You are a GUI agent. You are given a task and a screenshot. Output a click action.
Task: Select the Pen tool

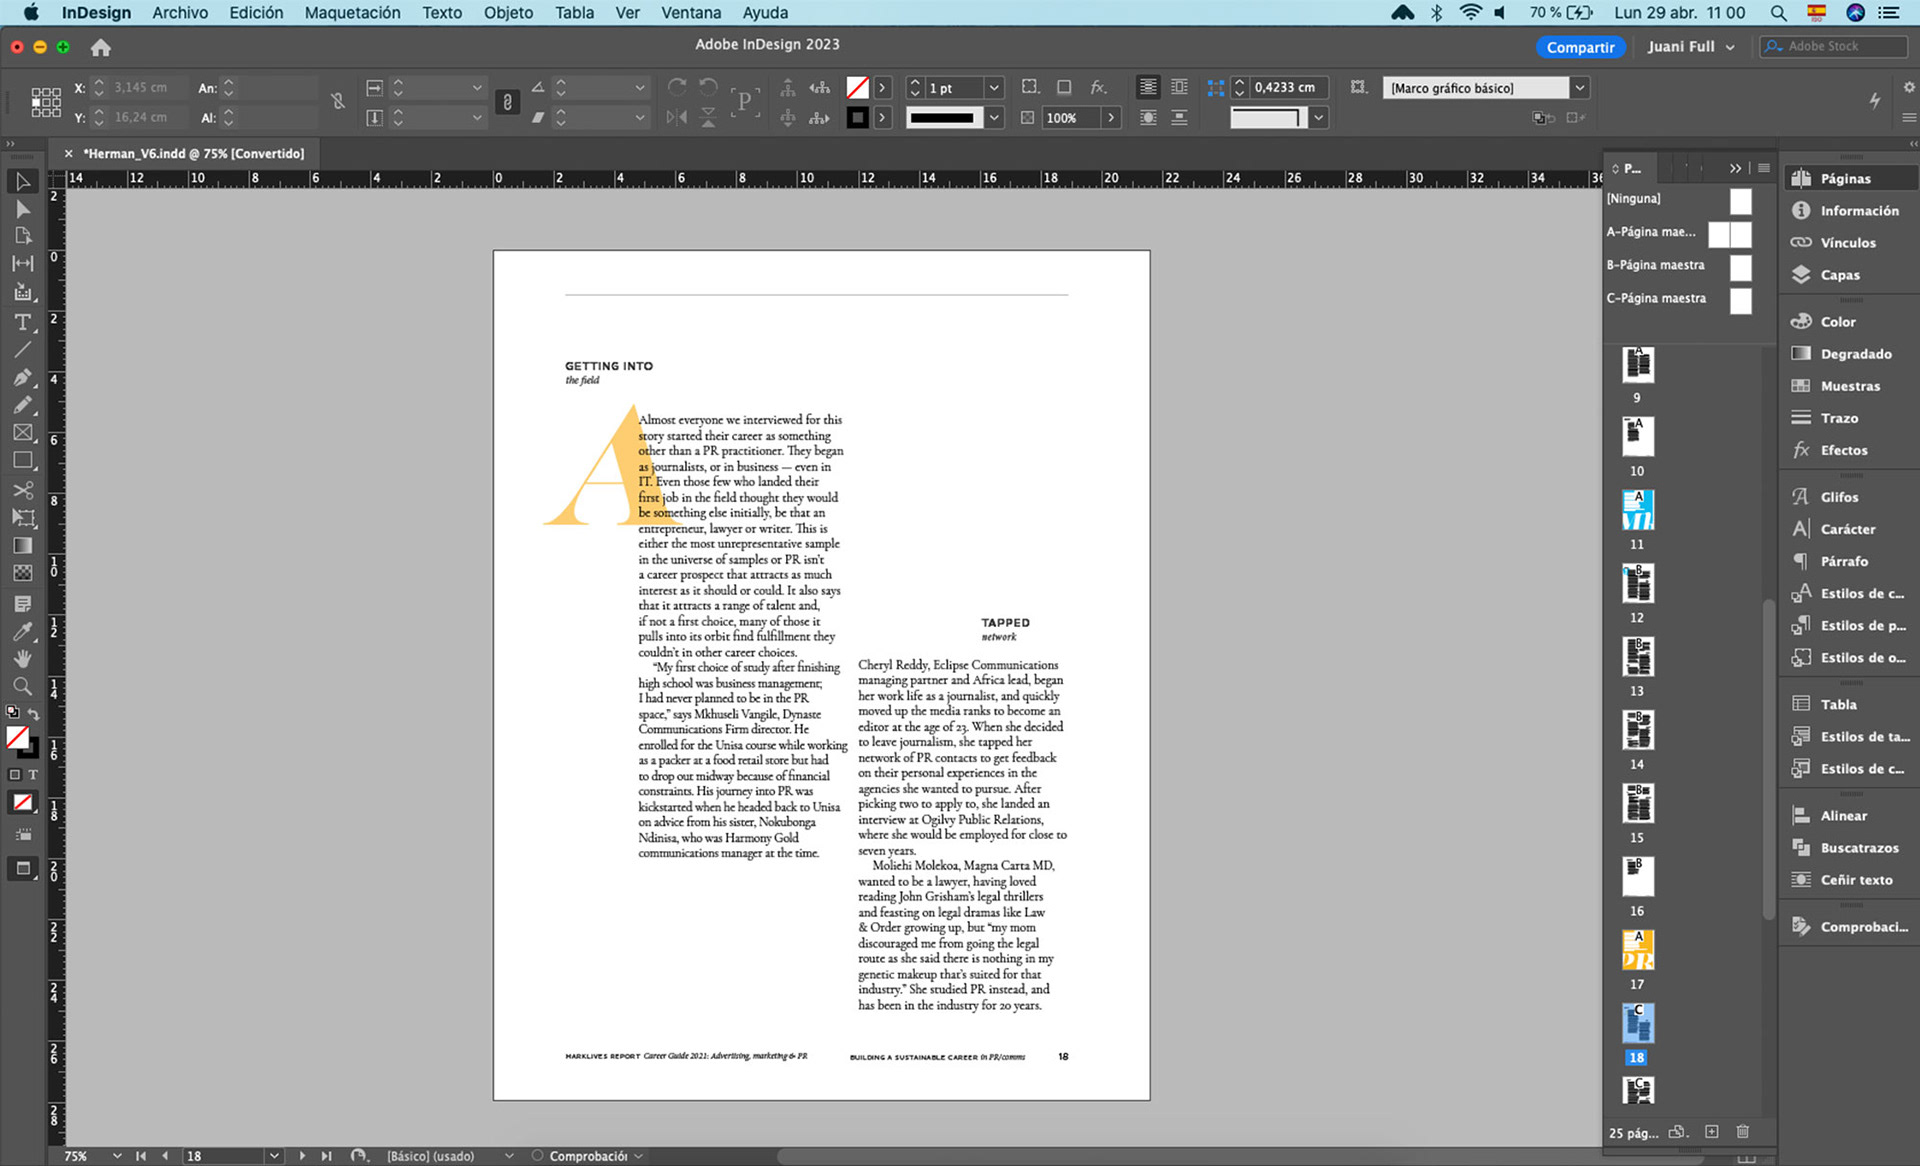click(22, 377)
